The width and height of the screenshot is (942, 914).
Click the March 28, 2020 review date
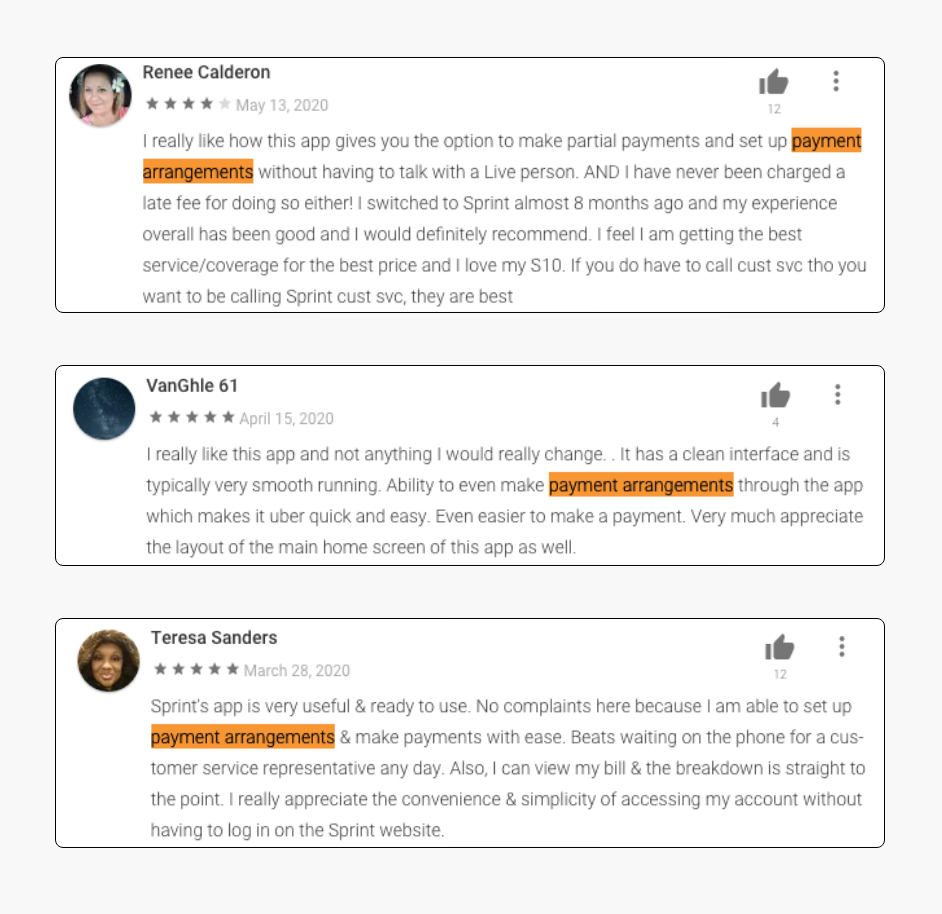point(297,671)
